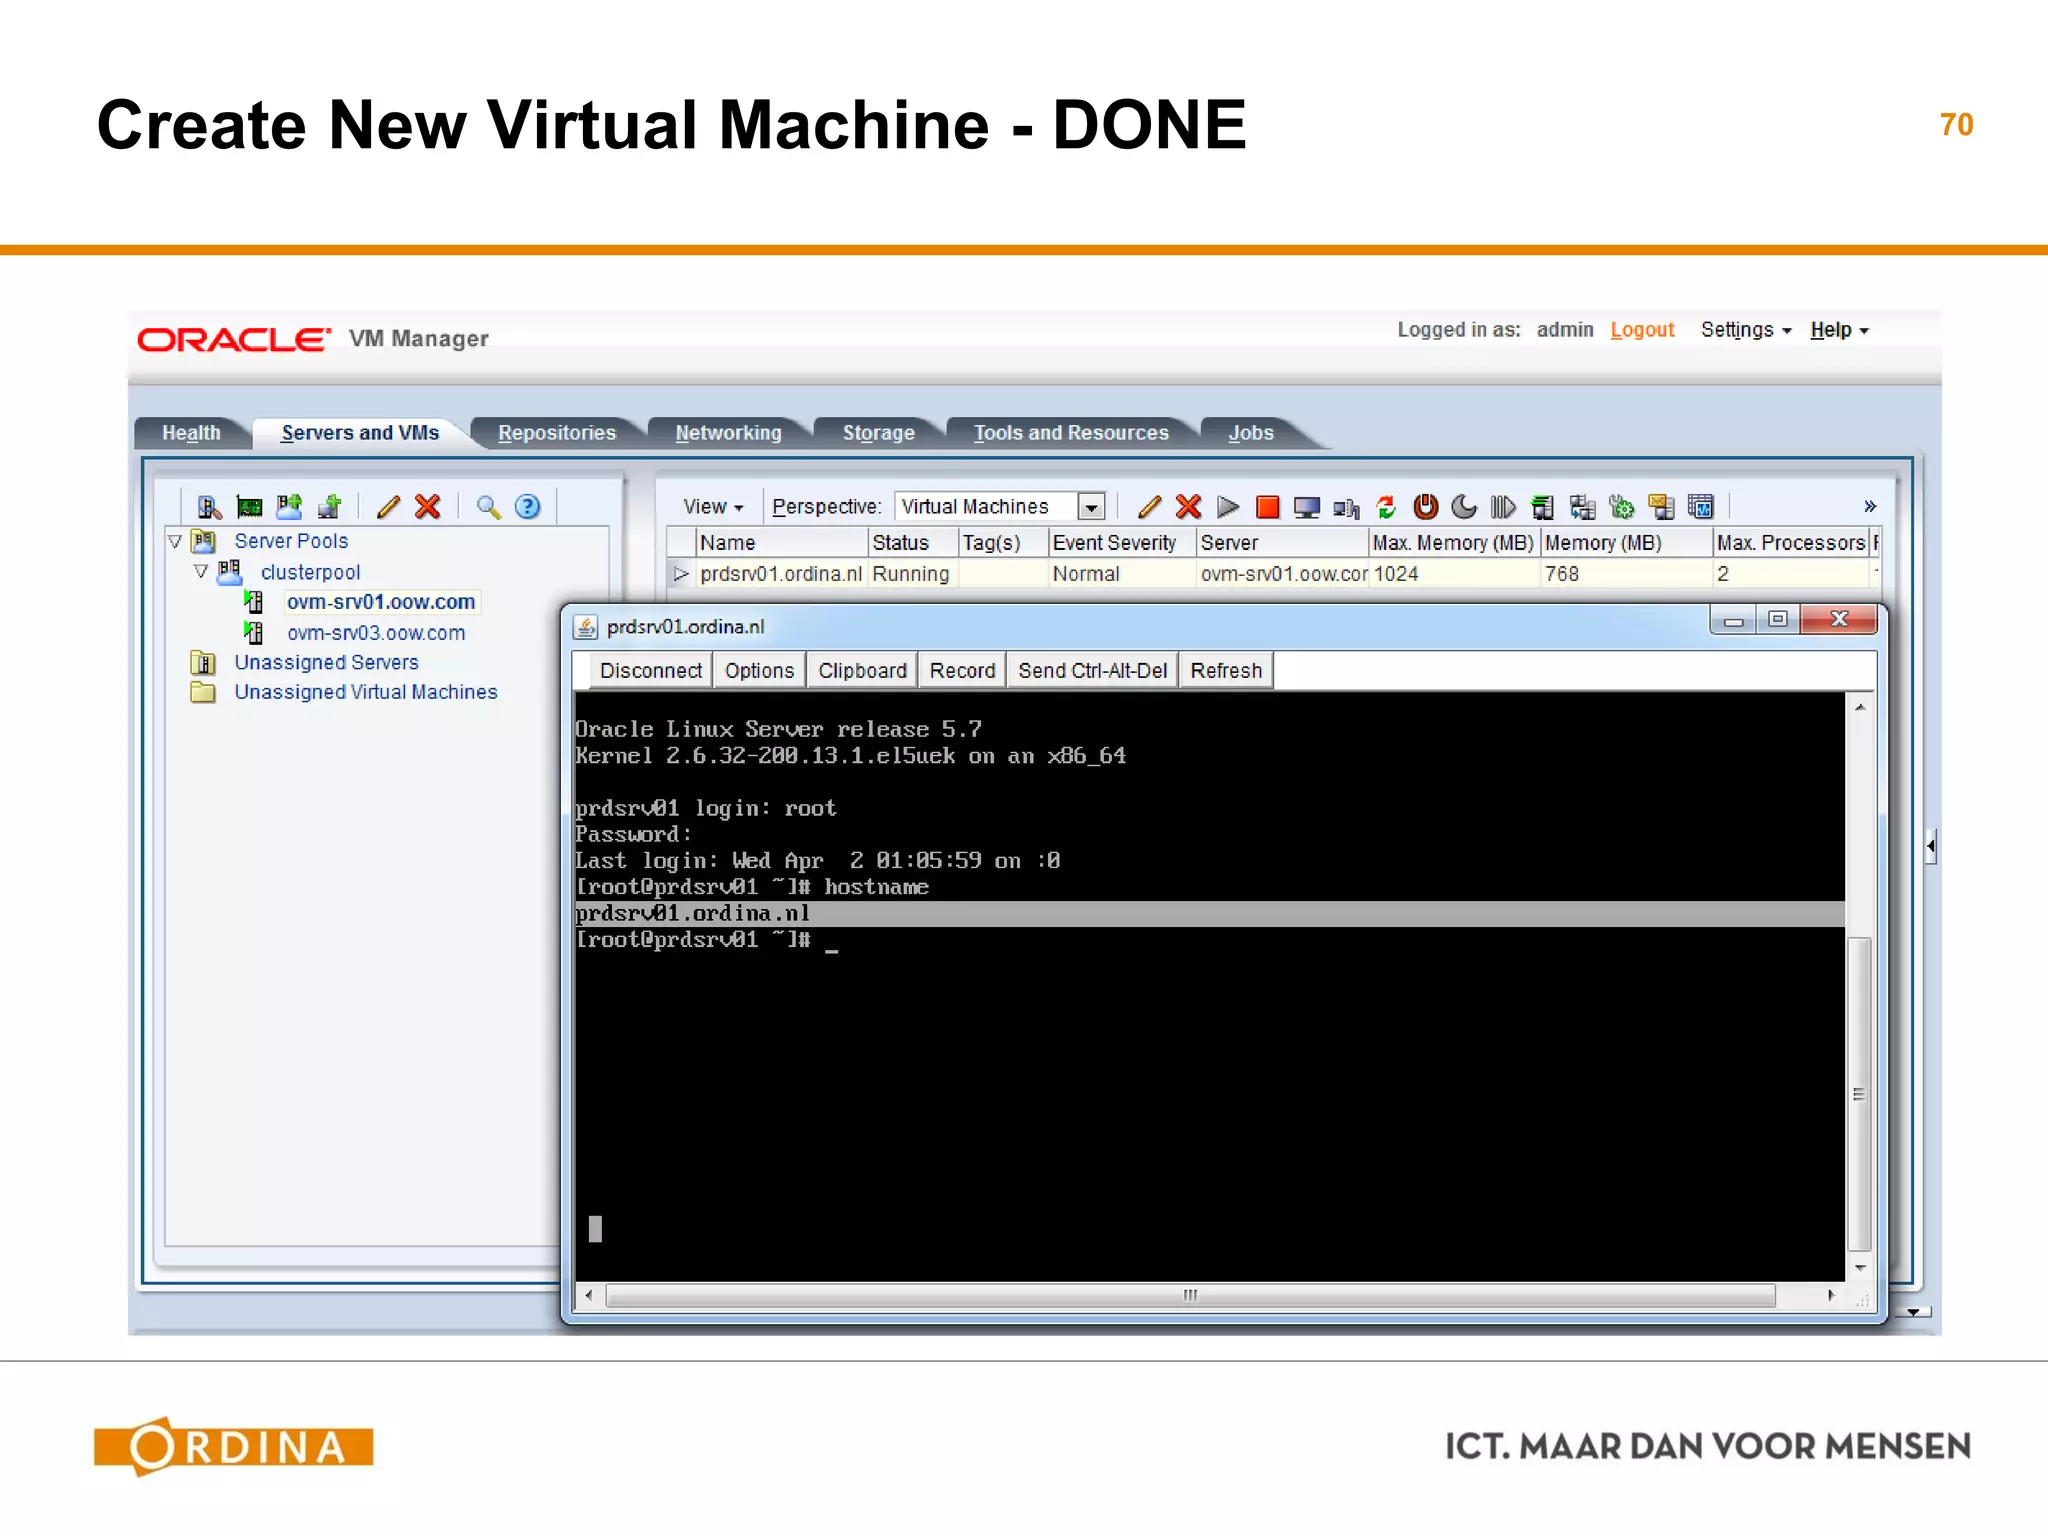
Task: Resume VM with the striped play icon
Action: click(1503, 507)
